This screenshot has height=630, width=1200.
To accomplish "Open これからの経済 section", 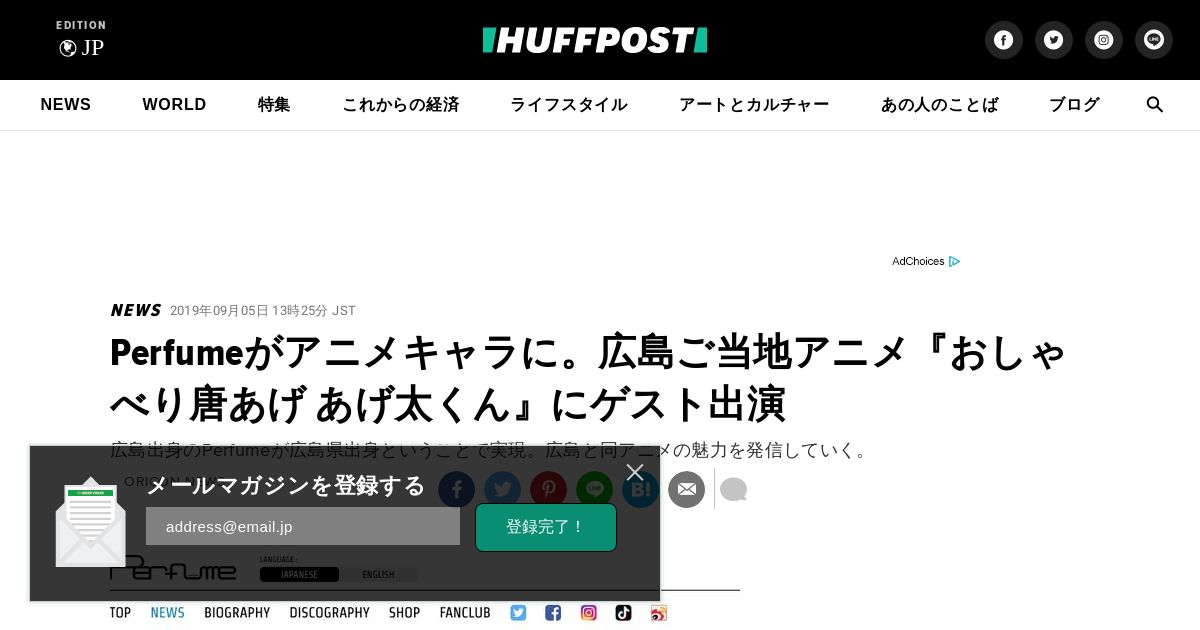I will (x=400, y=105).
